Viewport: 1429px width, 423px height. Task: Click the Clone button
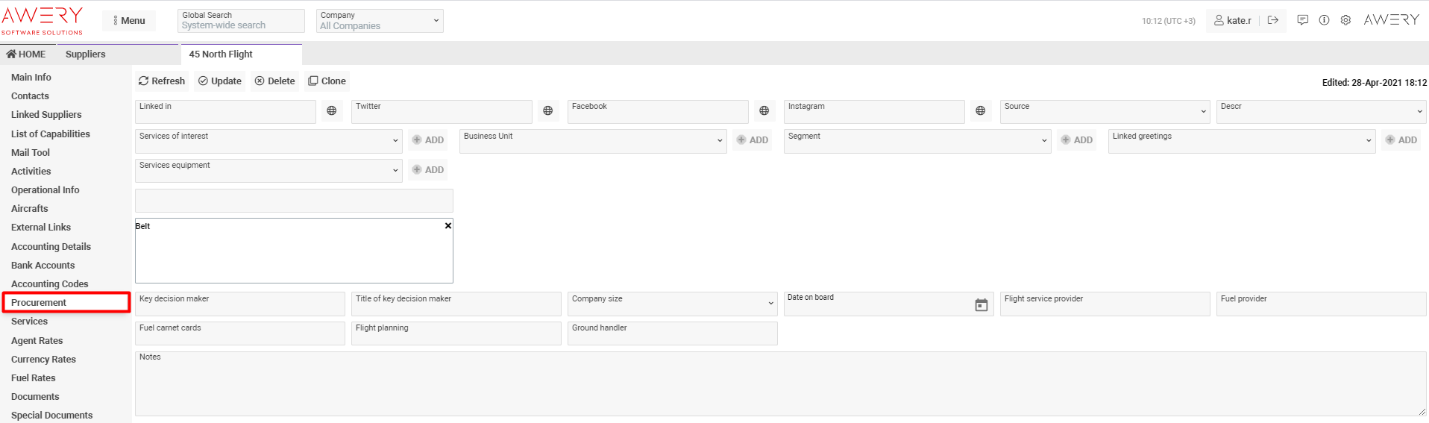(x=326, y=81)
